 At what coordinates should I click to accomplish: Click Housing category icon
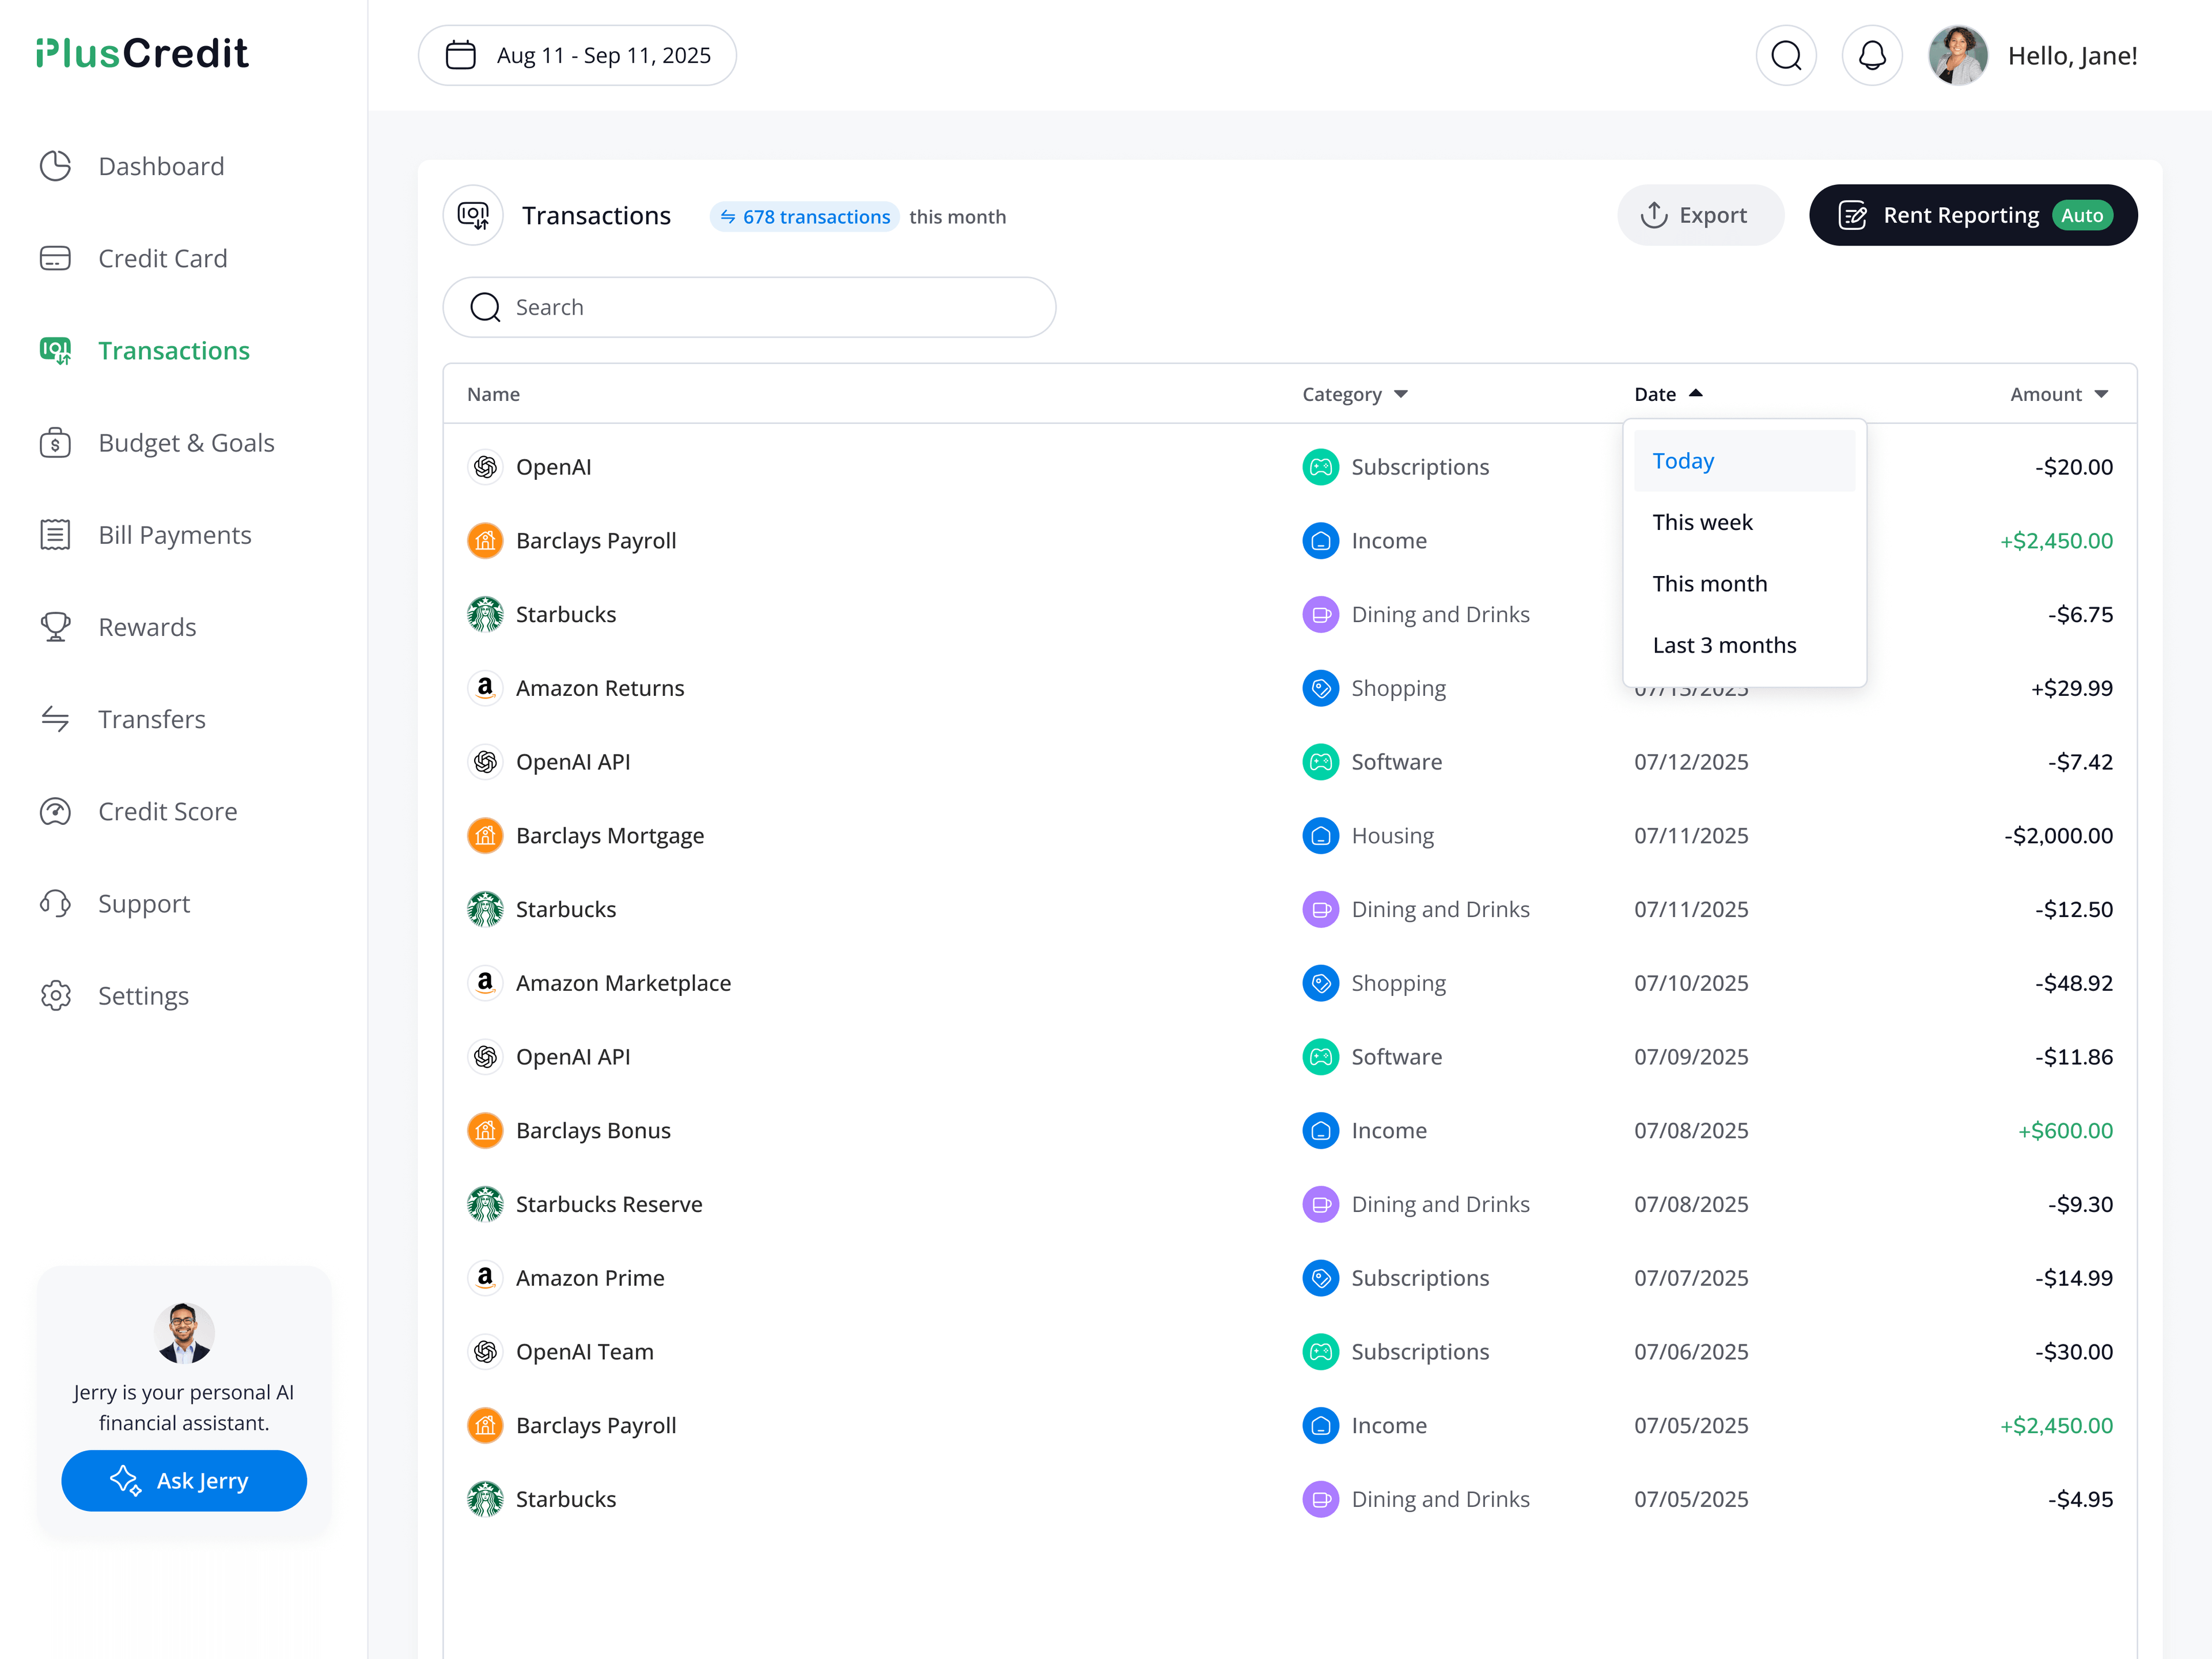(x=1320, y=835)
